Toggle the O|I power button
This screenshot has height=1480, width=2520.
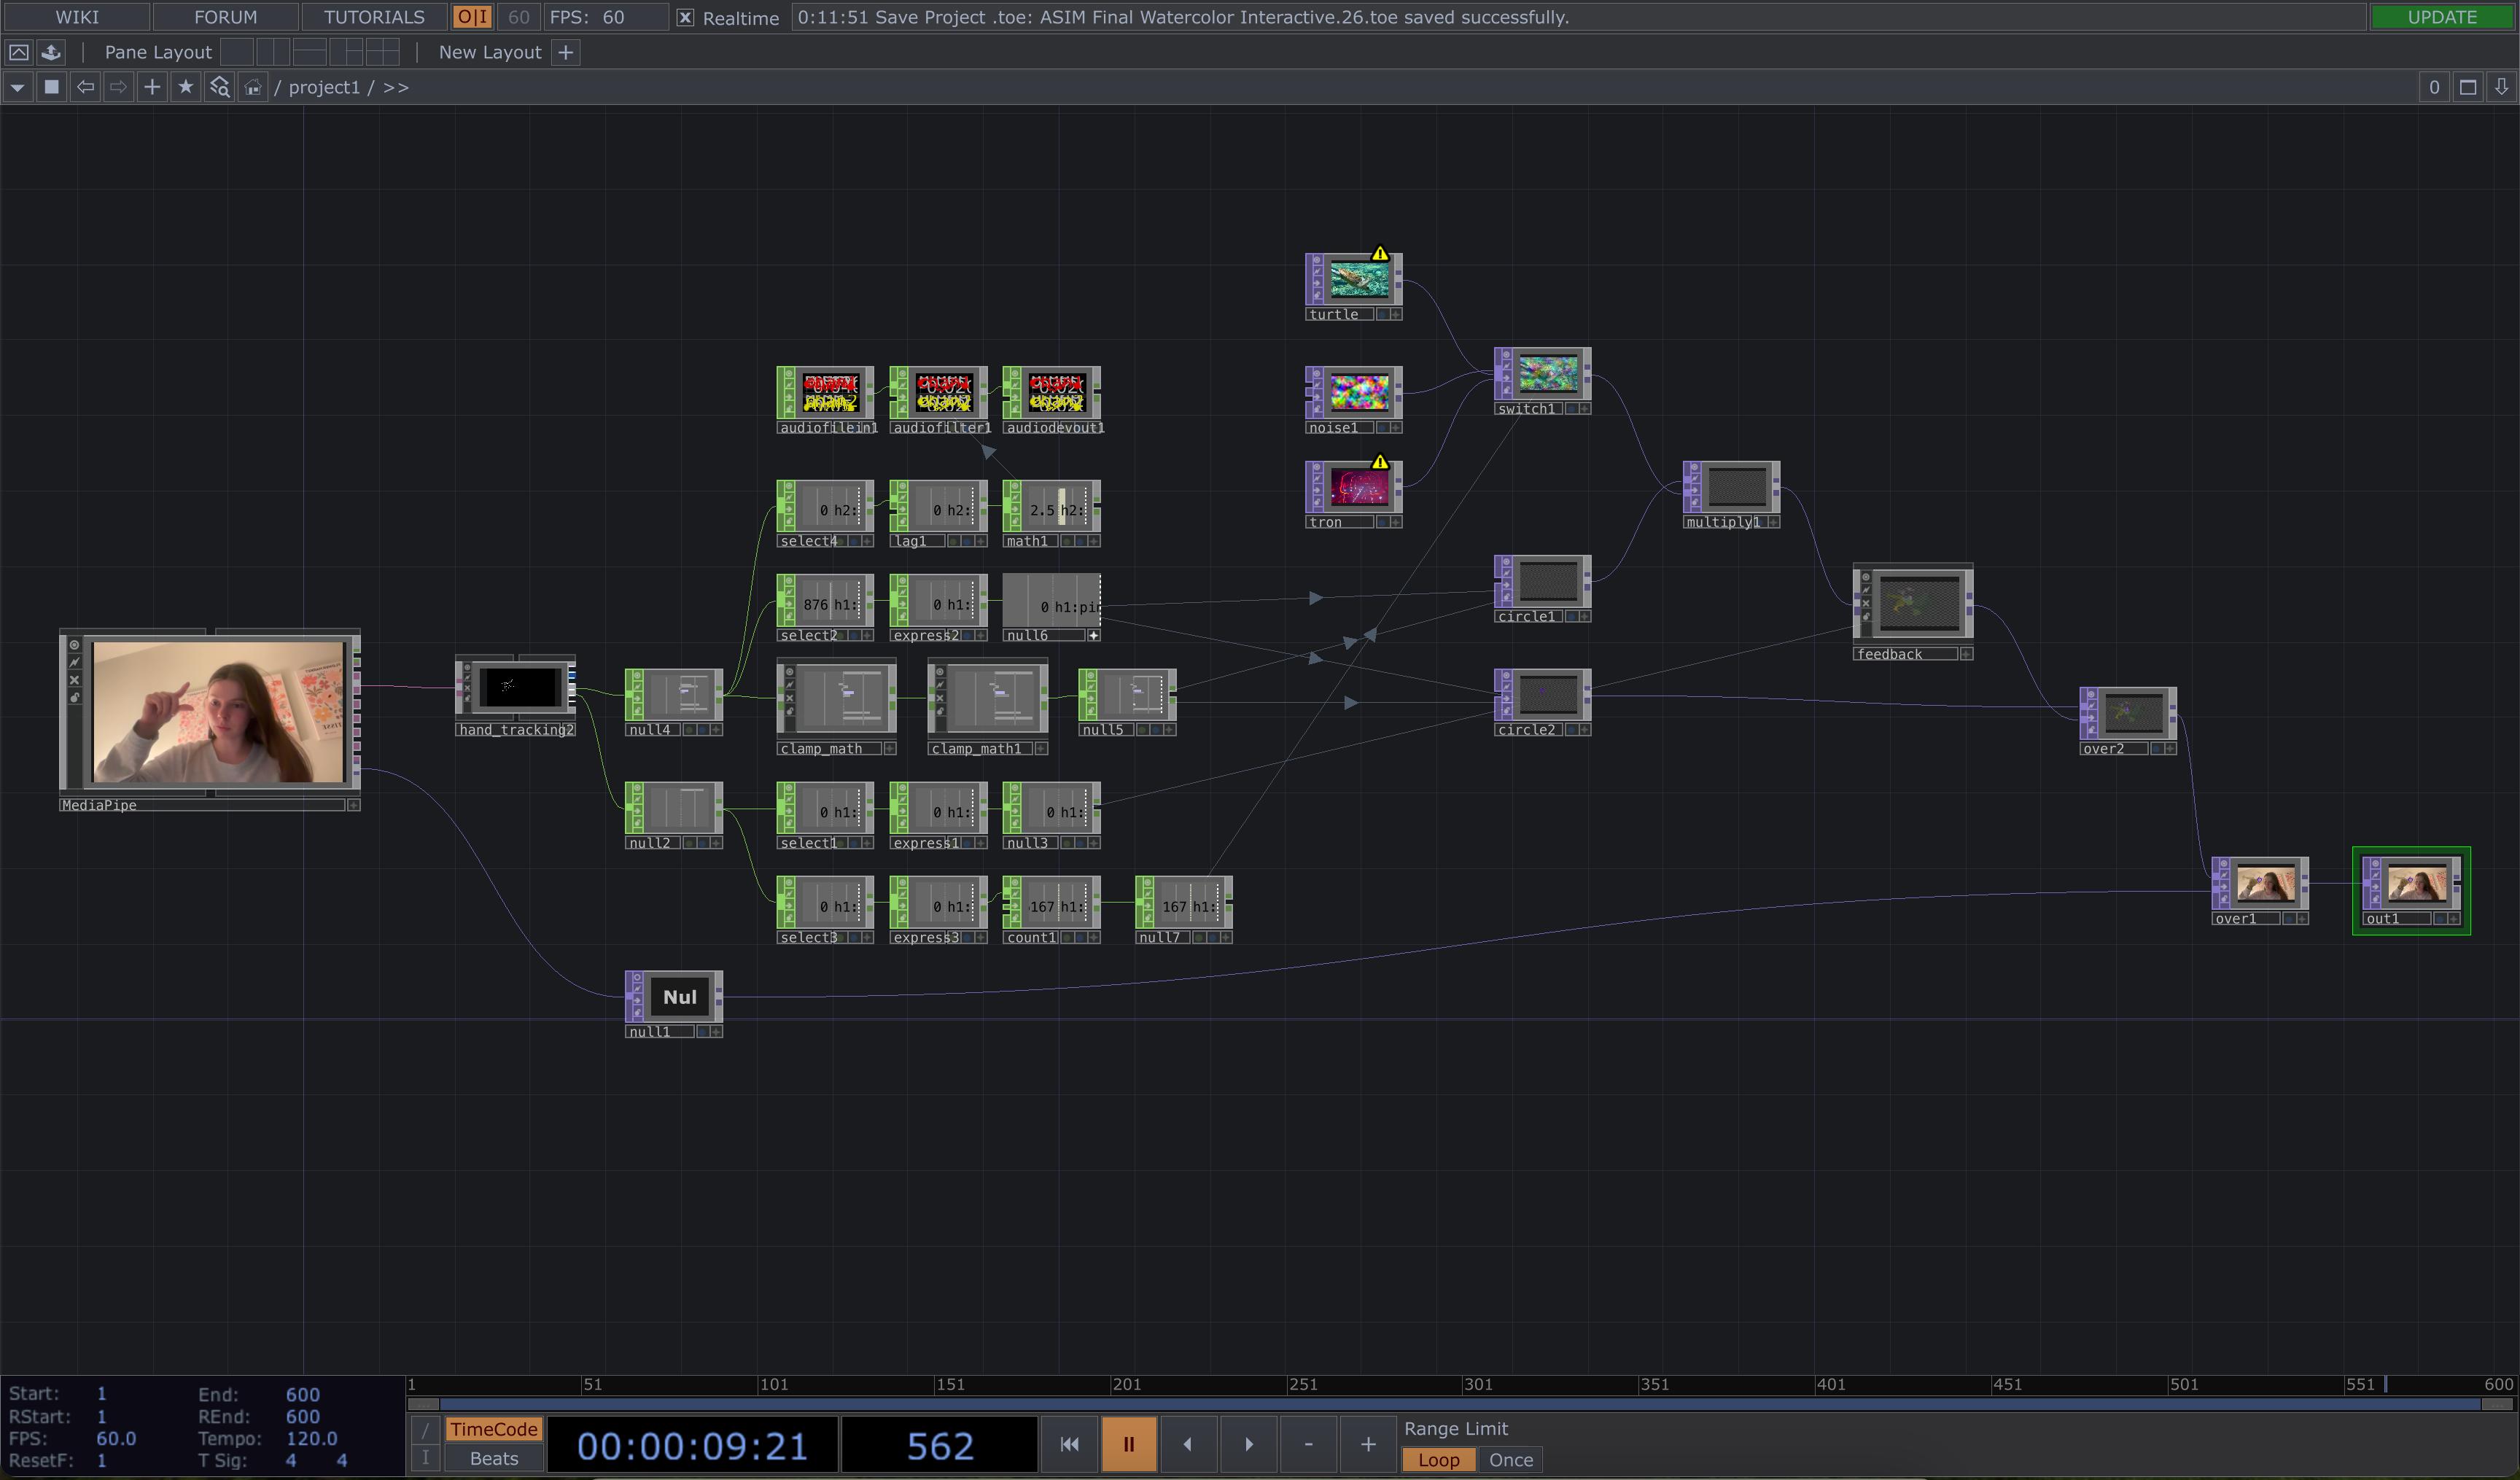472,17
